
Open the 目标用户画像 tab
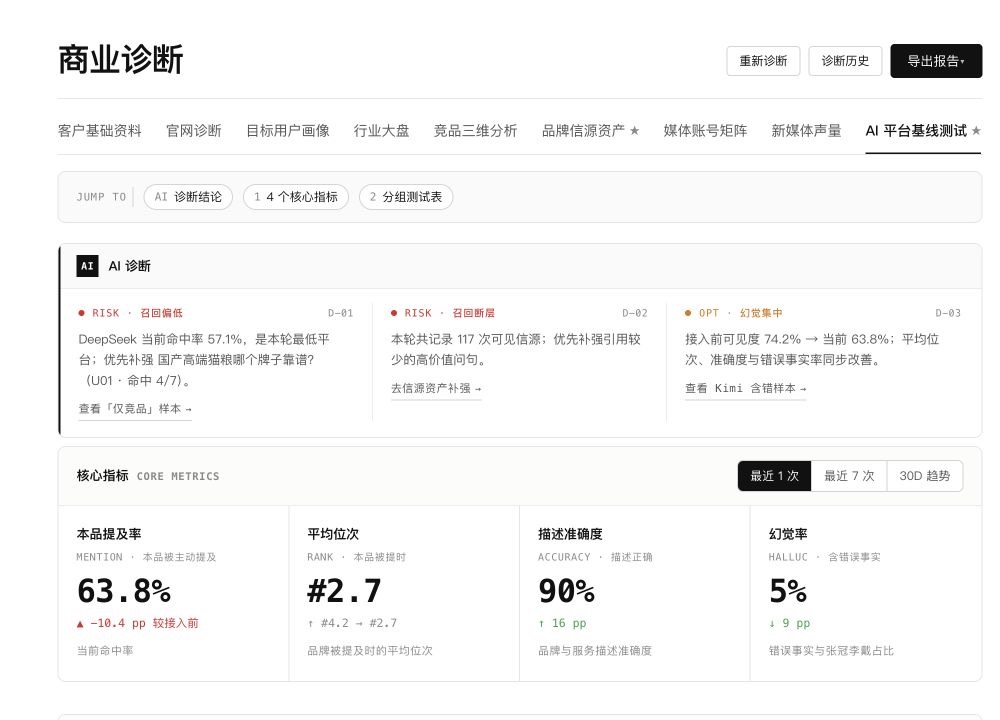[288, 131]
